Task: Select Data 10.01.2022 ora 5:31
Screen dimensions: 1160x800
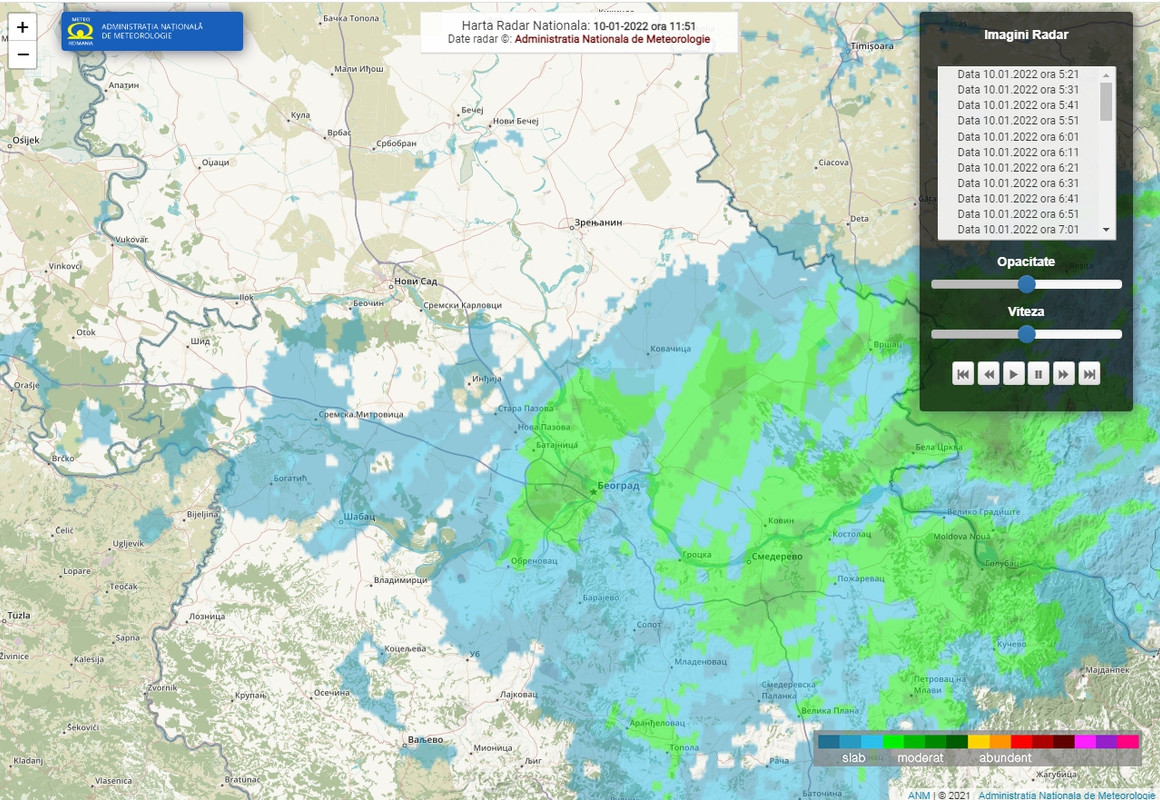Action: point(1018,90)
